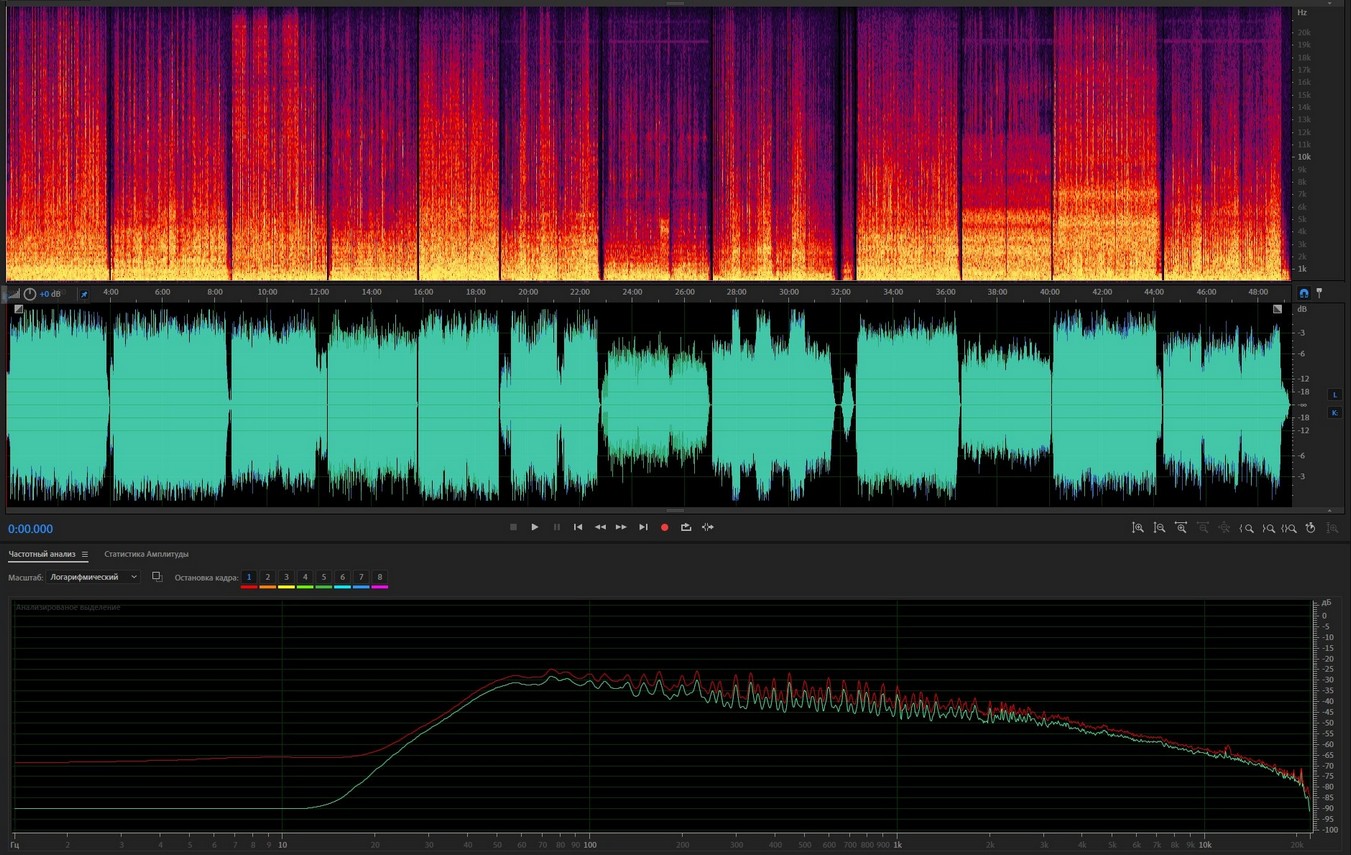Click fade-in handle at waveform top-left
The height and width of the screenshot is (855, 1351).
pyautogui.click(x=18, y=310)
